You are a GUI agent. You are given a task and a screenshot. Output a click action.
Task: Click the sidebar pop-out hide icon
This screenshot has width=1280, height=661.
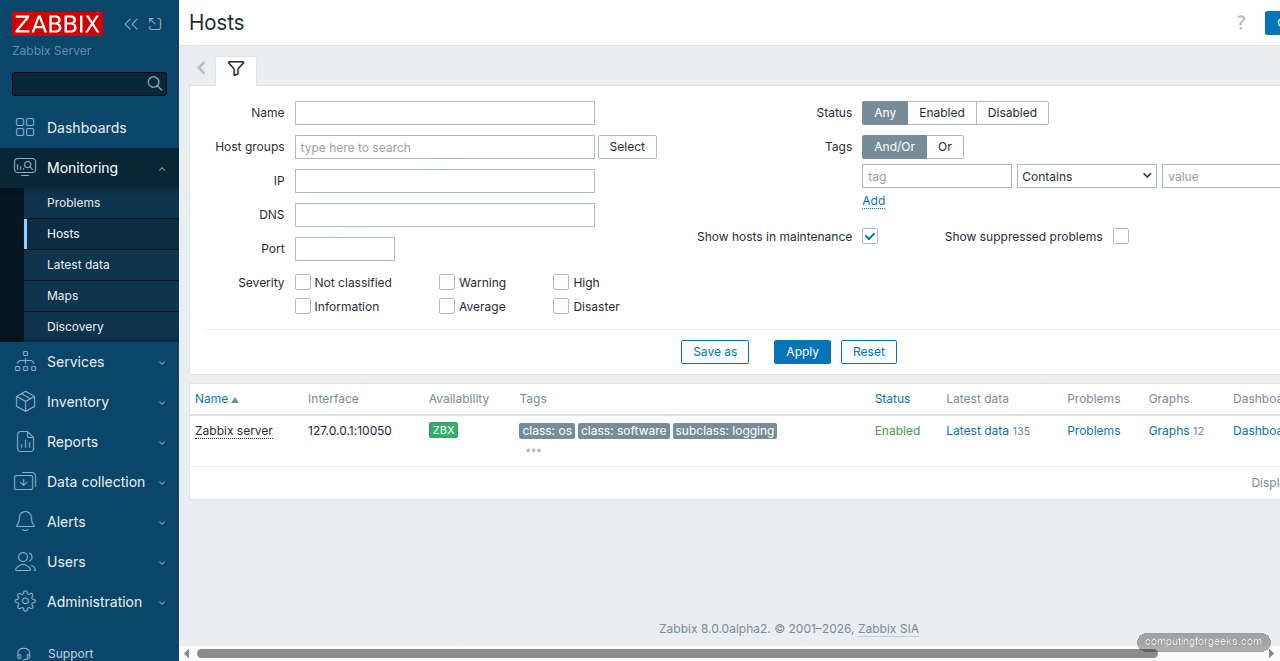pos(155,23)
